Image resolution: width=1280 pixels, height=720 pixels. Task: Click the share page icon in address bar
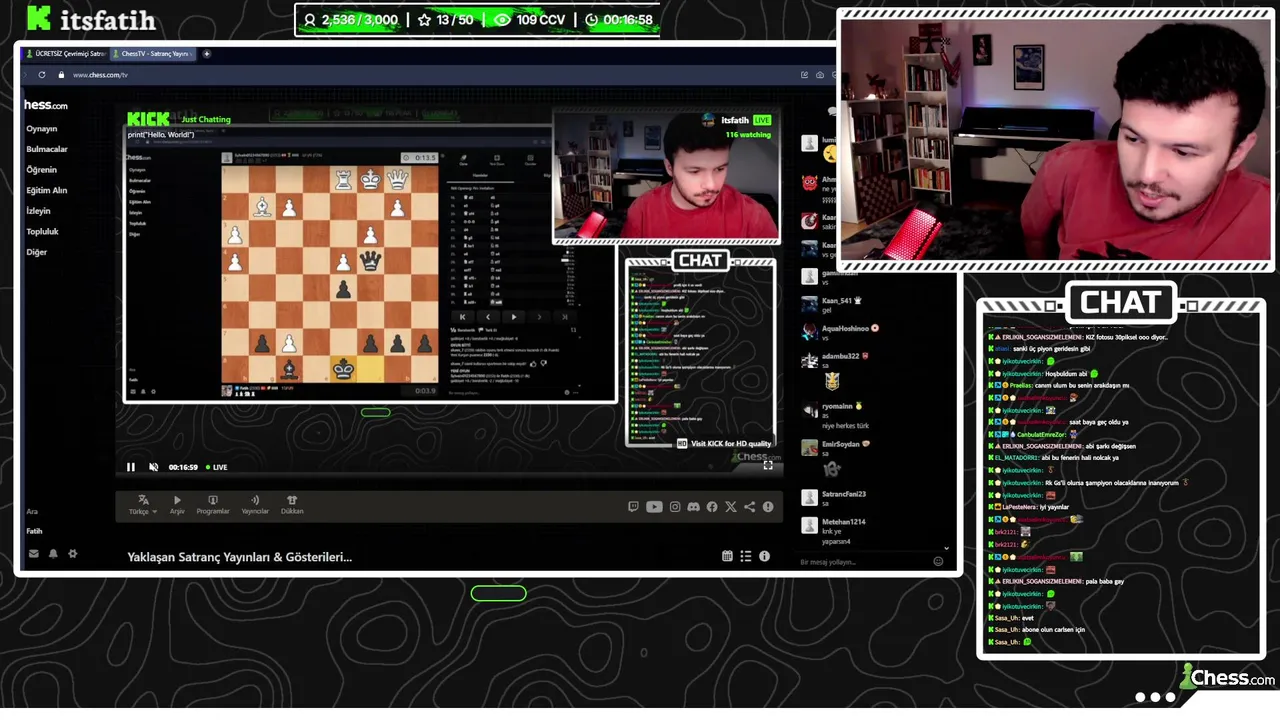pyautogui.click(x=805, y=75)
